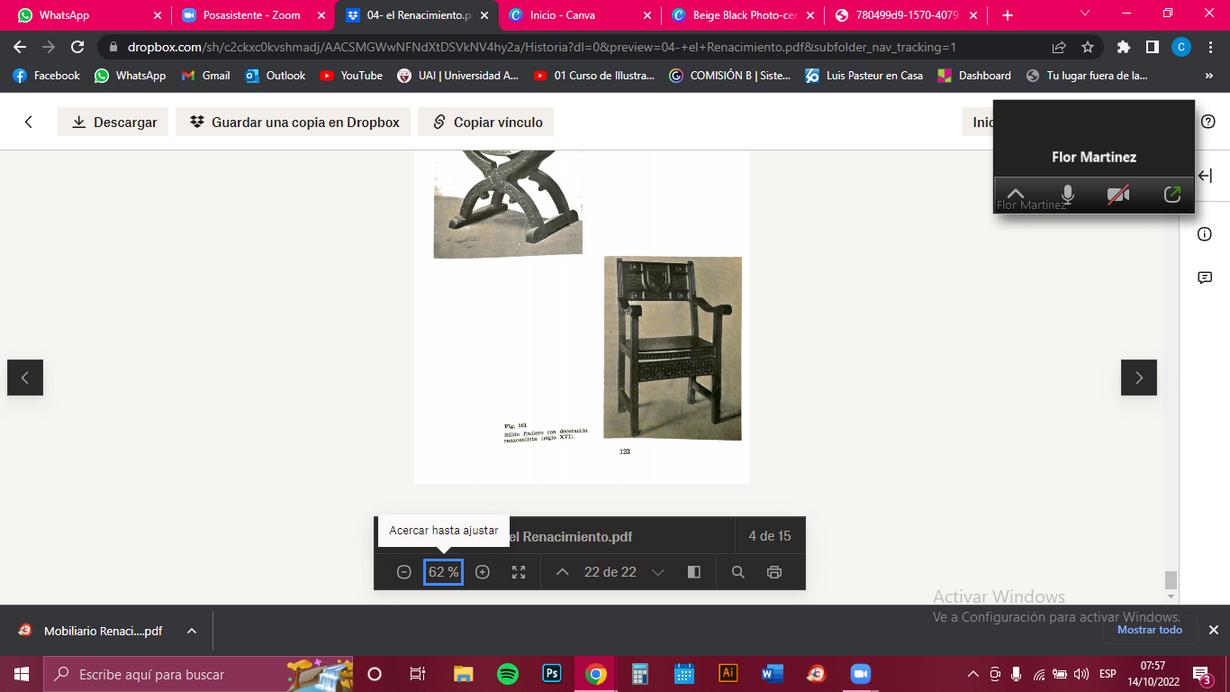Screen dimensions: 1230x692
Task: Start video in the Zoom mini window
Action: click(x=1118, y=194)
